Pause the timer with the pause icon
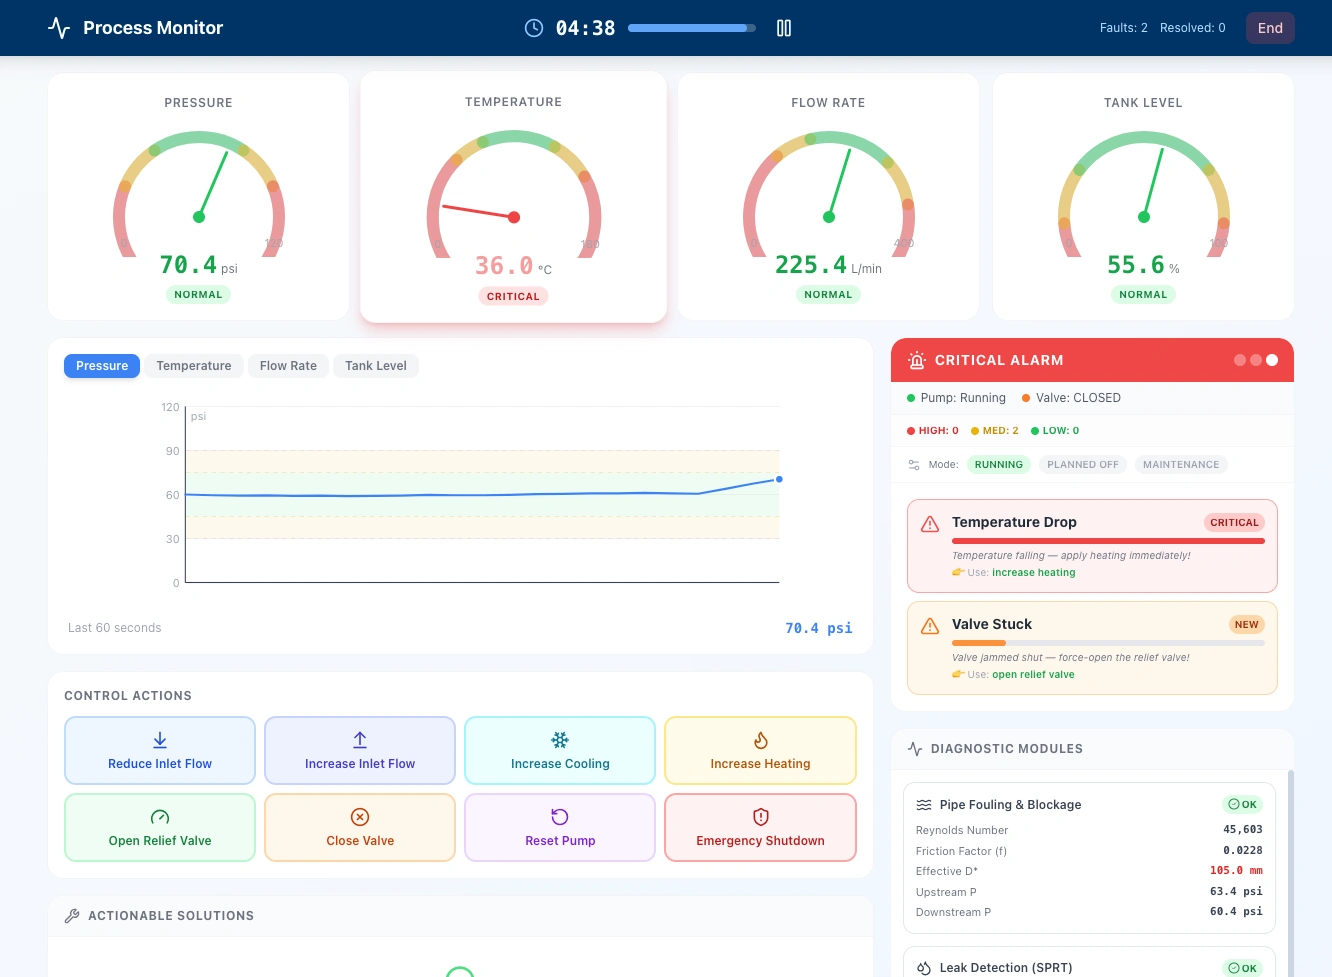The image size is (1332, 977). tap(784, 28)
